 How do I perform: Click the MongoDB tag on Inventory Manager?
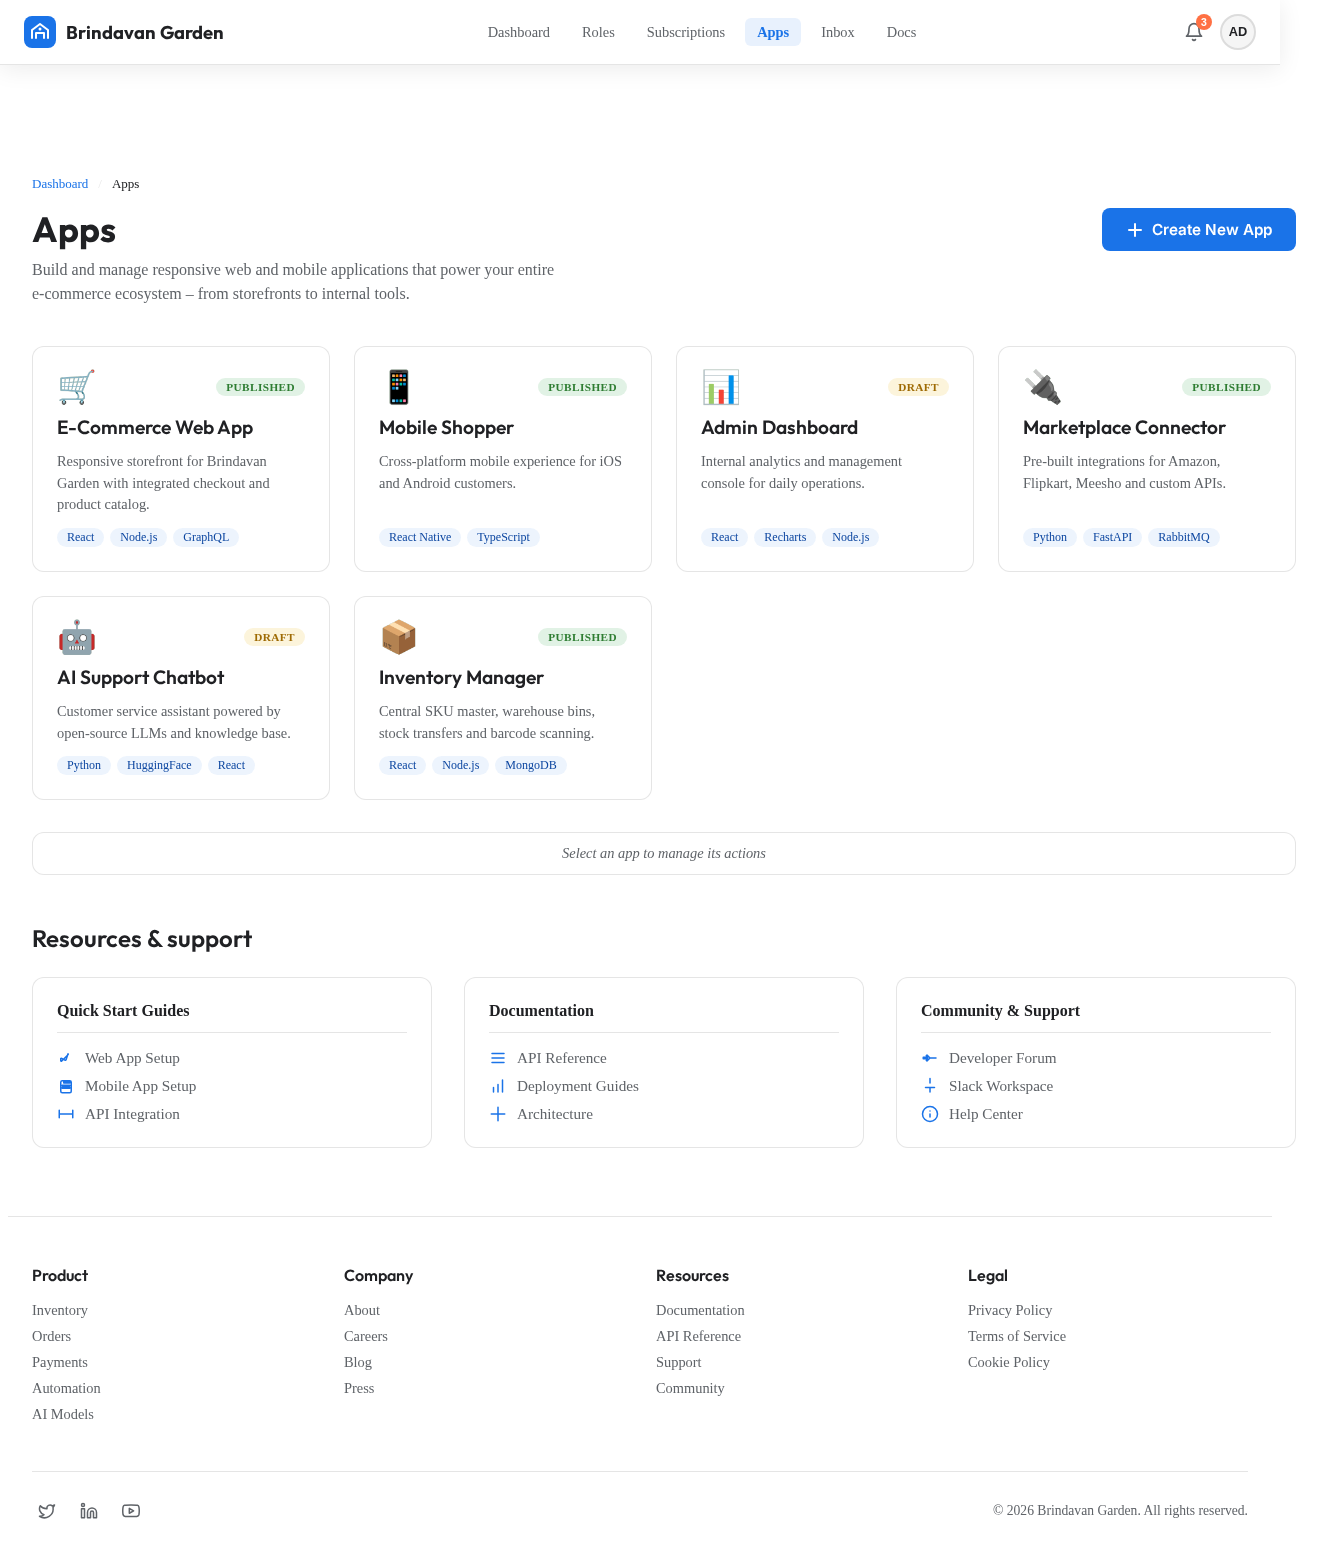[531, 765]
